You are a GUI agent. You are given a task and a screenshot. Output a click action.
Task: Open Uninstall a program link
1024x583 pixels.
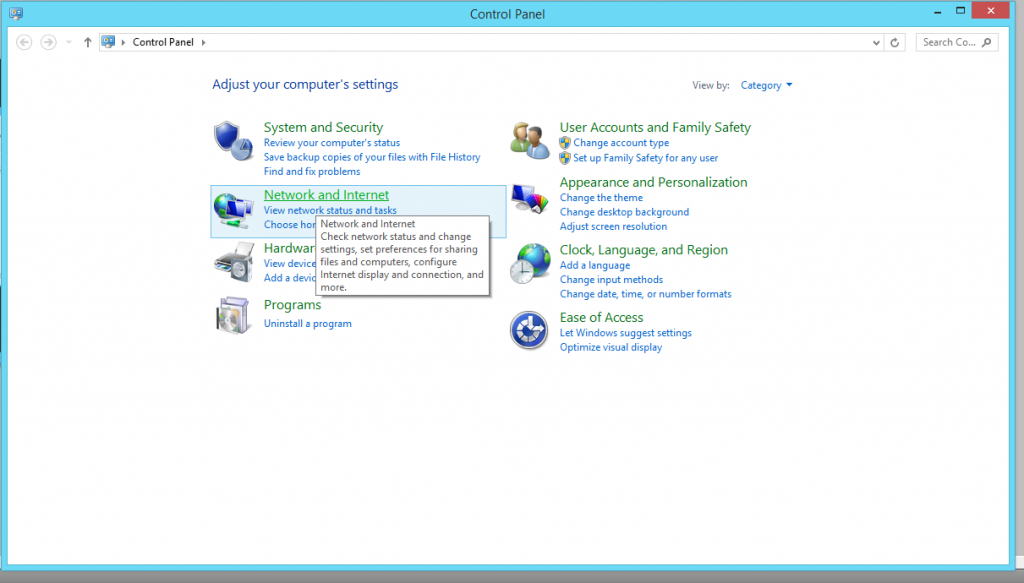click(307, 324)
